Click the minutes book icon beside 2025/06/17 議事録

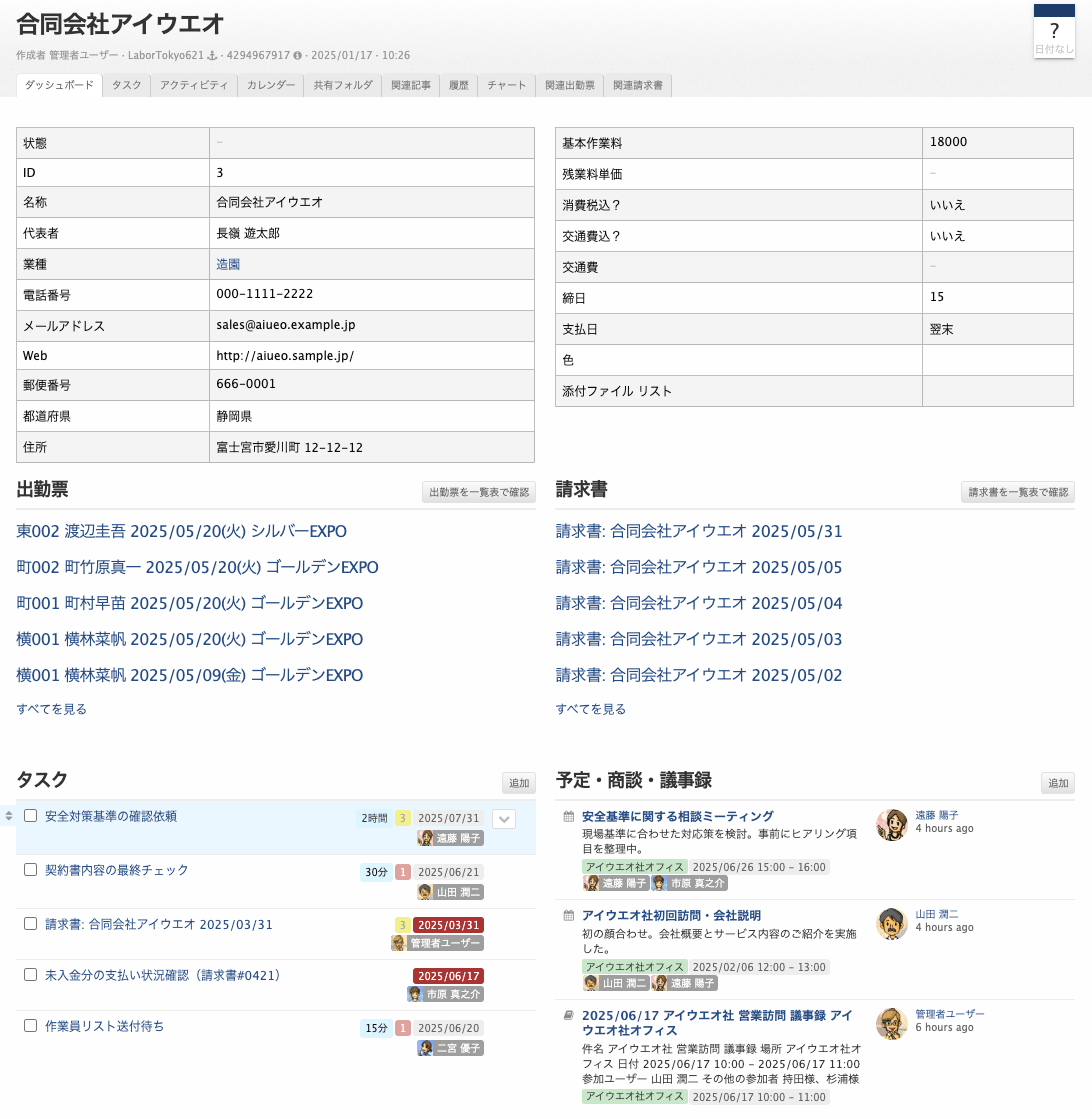pos(569,1015)
